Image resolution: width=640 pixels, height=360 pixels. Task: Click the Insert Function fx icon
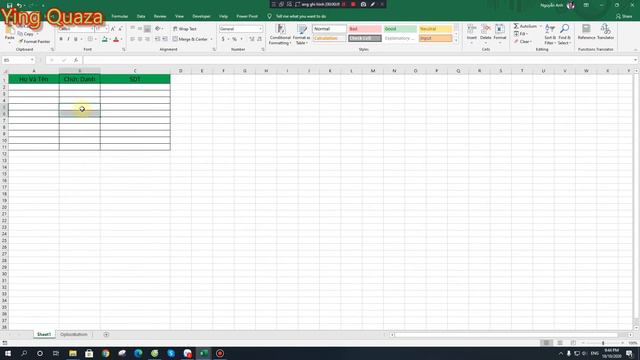pos(76,60)
